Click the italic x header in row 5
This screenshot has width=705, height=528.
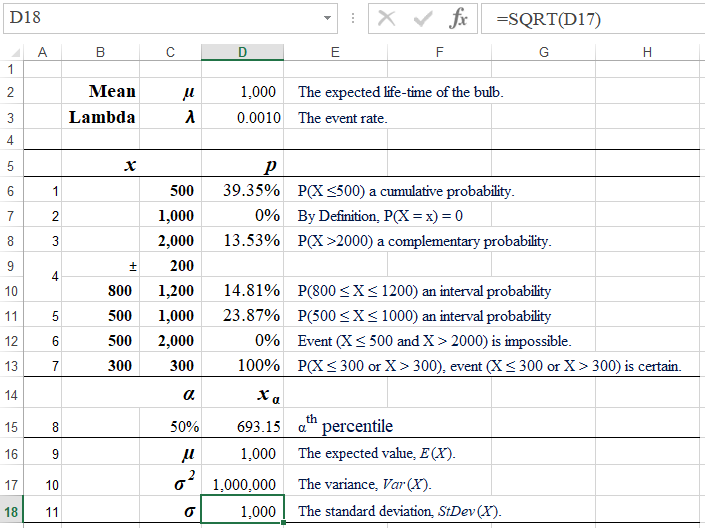pyautogui.click(x=130, y=165)
